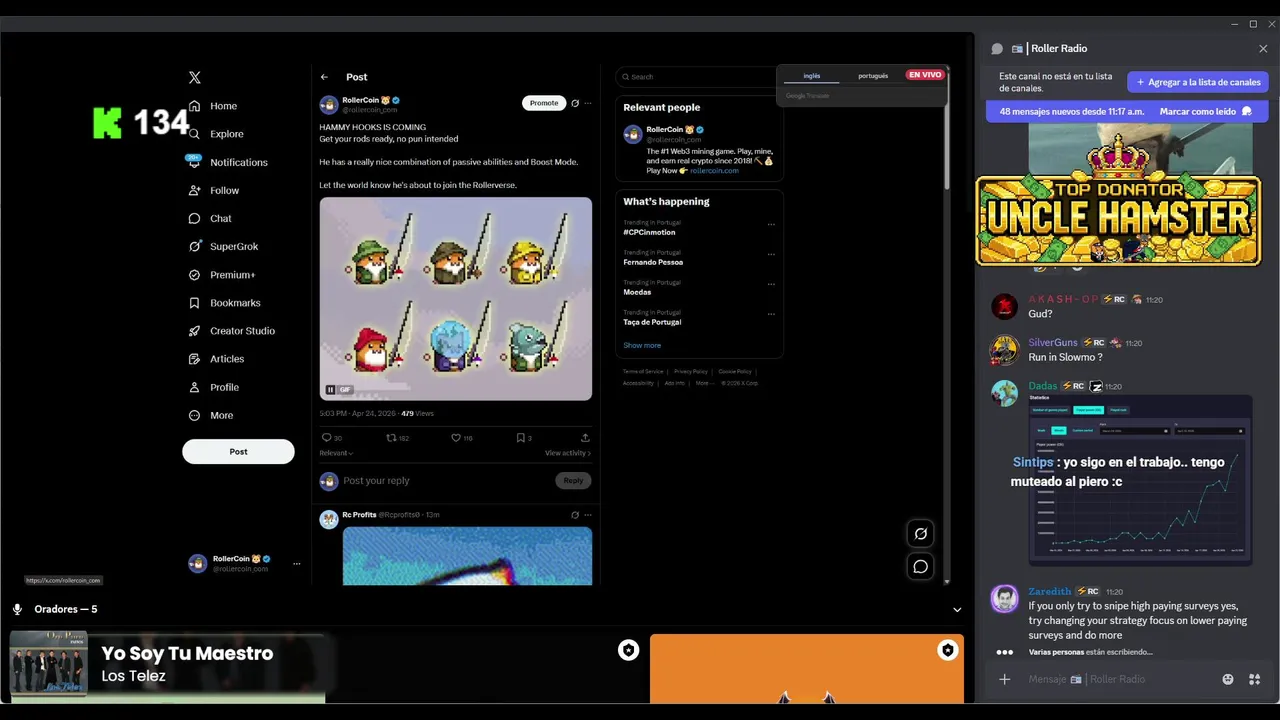Open the RollerCoin post's three-dot menu
The width and height of the screenshot is (1280, 720).
(588, 103)
